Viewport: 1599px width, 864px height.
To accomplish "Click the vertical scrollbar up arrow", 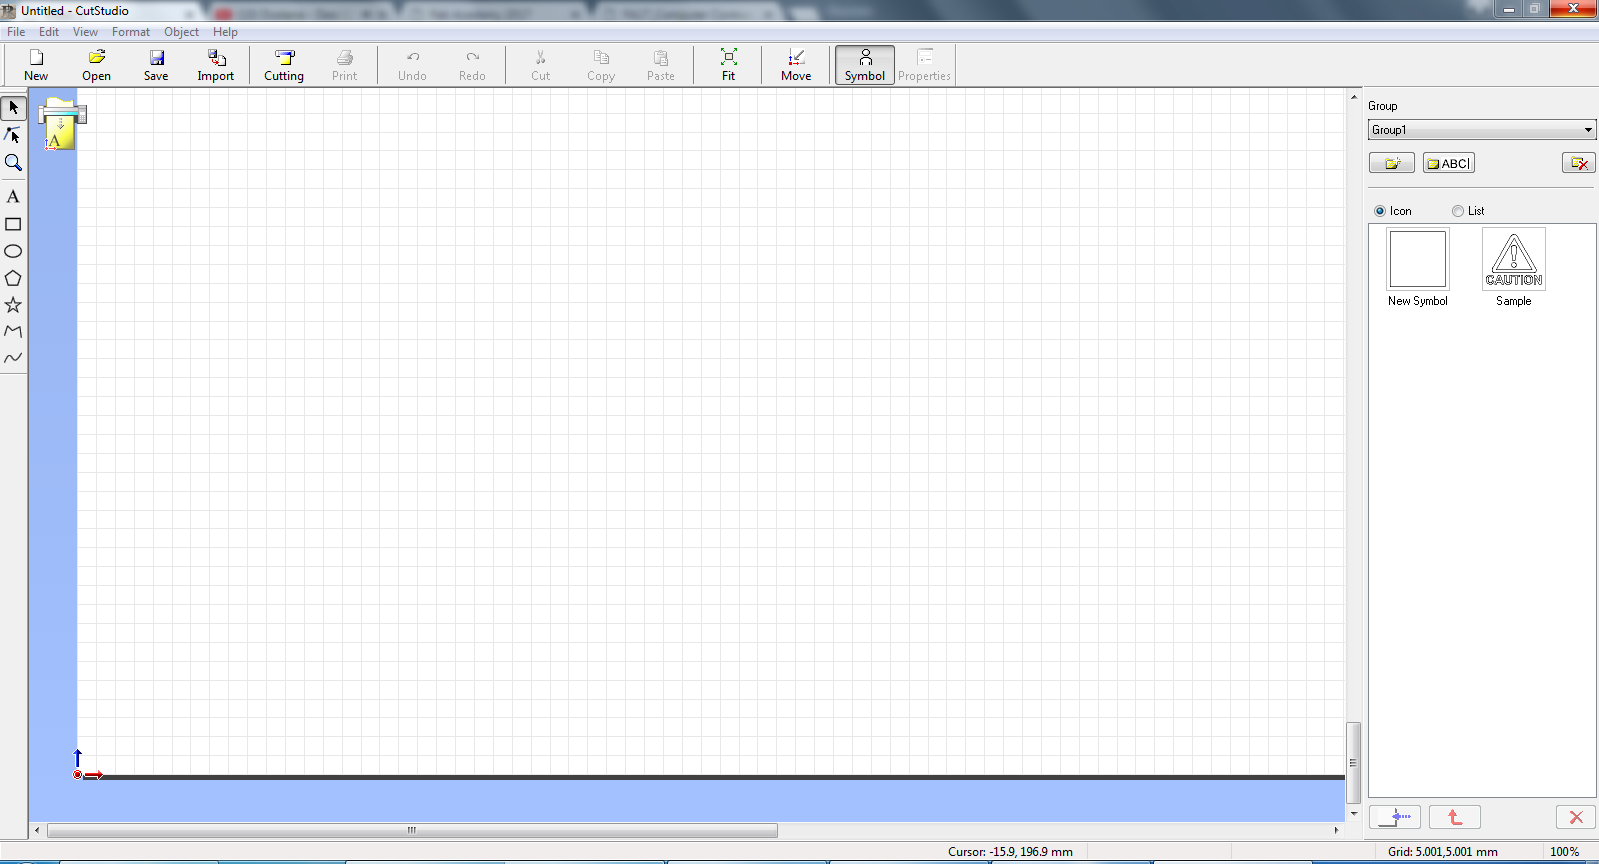I will click(x=1354, y=99).
